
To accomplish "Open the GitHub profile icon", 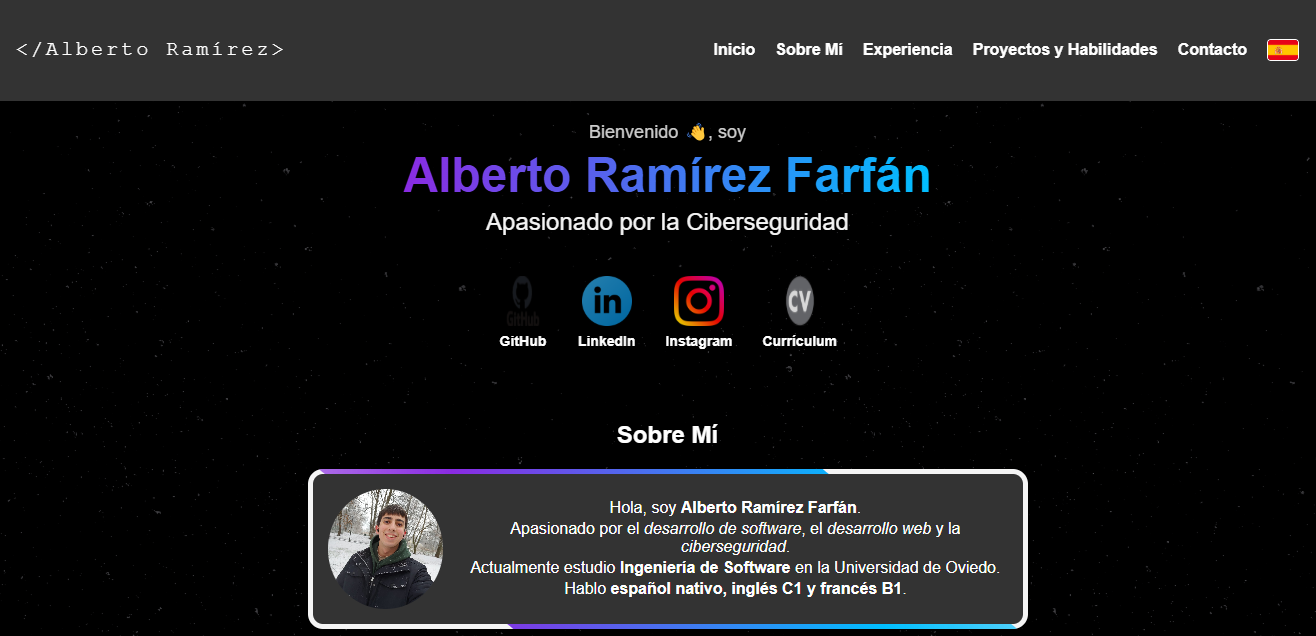I will tap(522, 300).
